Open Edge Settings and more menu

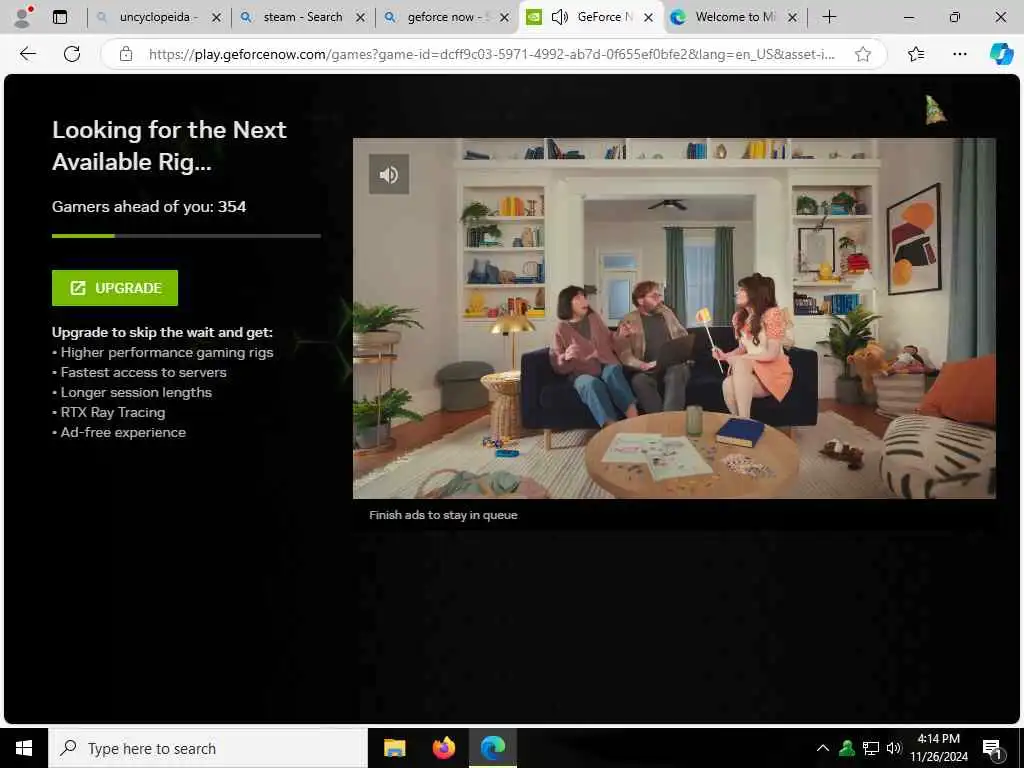pyautogui.click(x=959, y=54)
